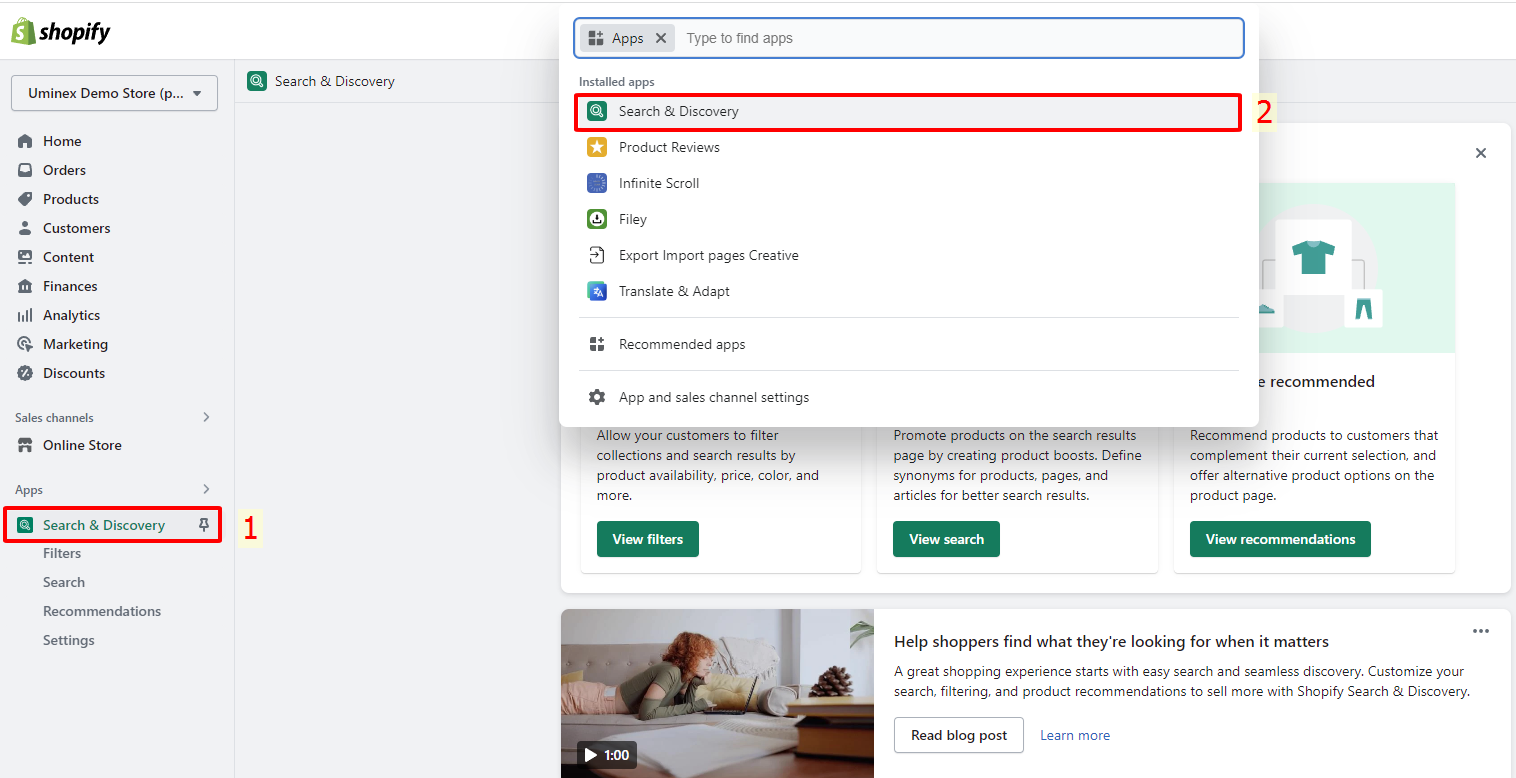Open the Filters submenu item
This screenshot has height=778, width=1516.
click(x=62, y=553)
